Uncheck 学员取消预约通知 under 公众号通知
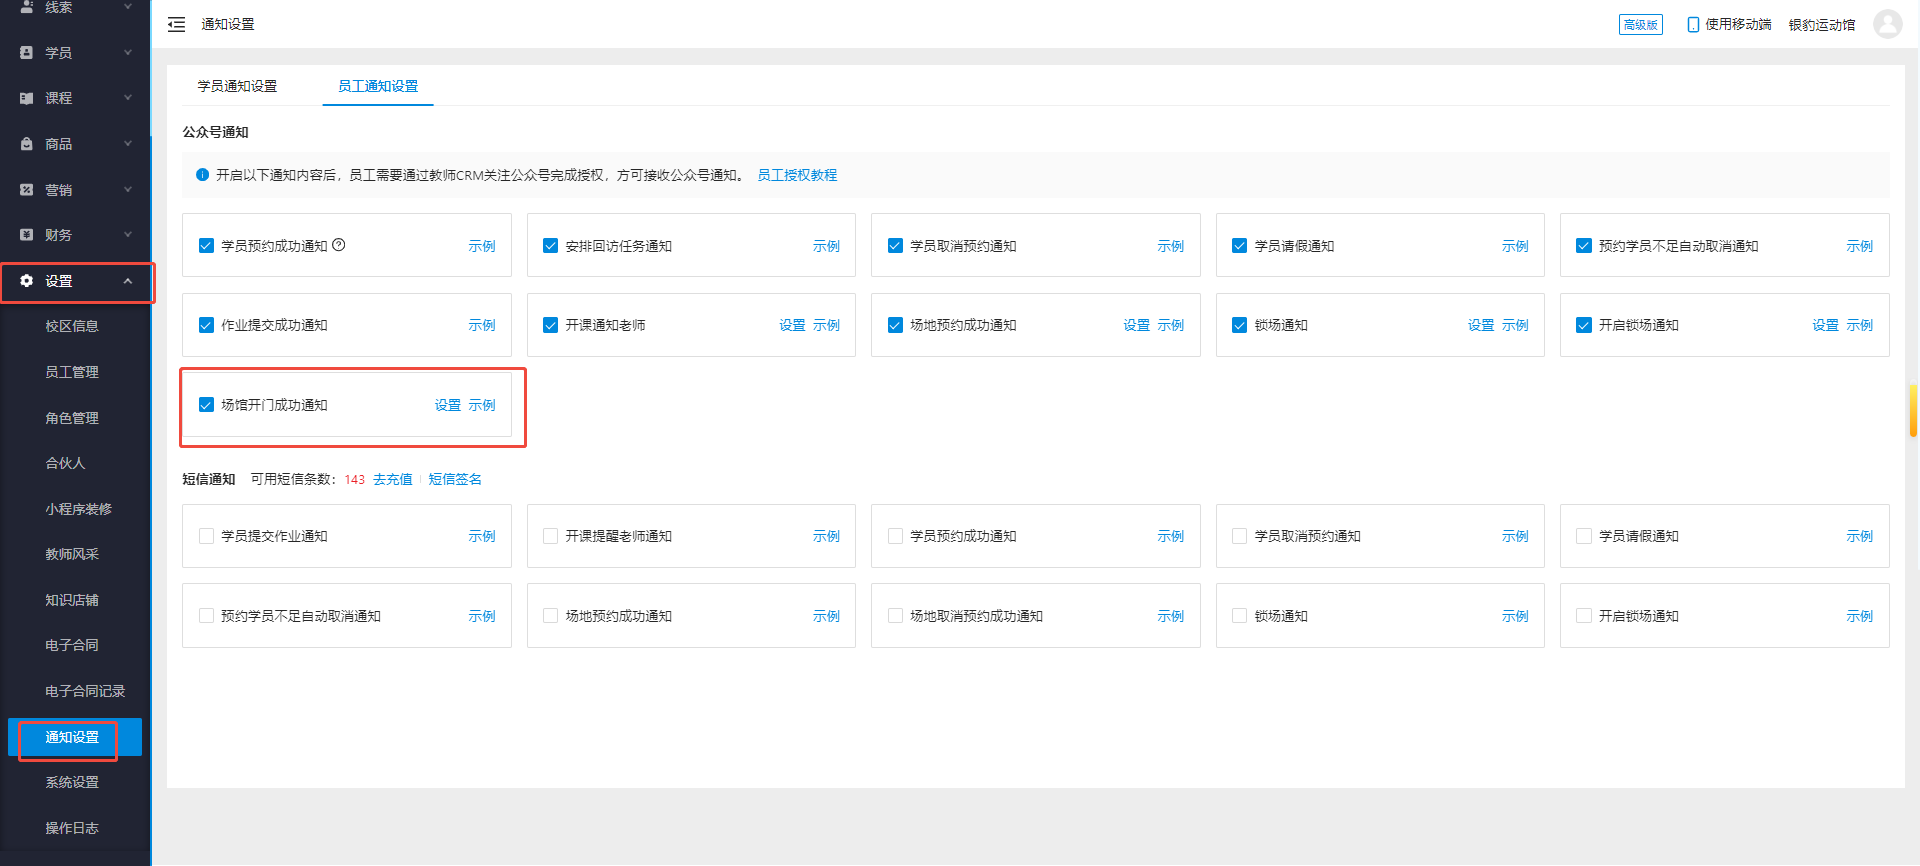The width and height of the screenshot is (1920, 866). click(x=895, y=245)
